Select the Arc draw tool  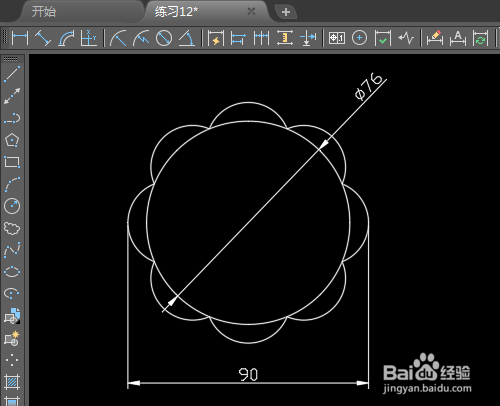12,184
